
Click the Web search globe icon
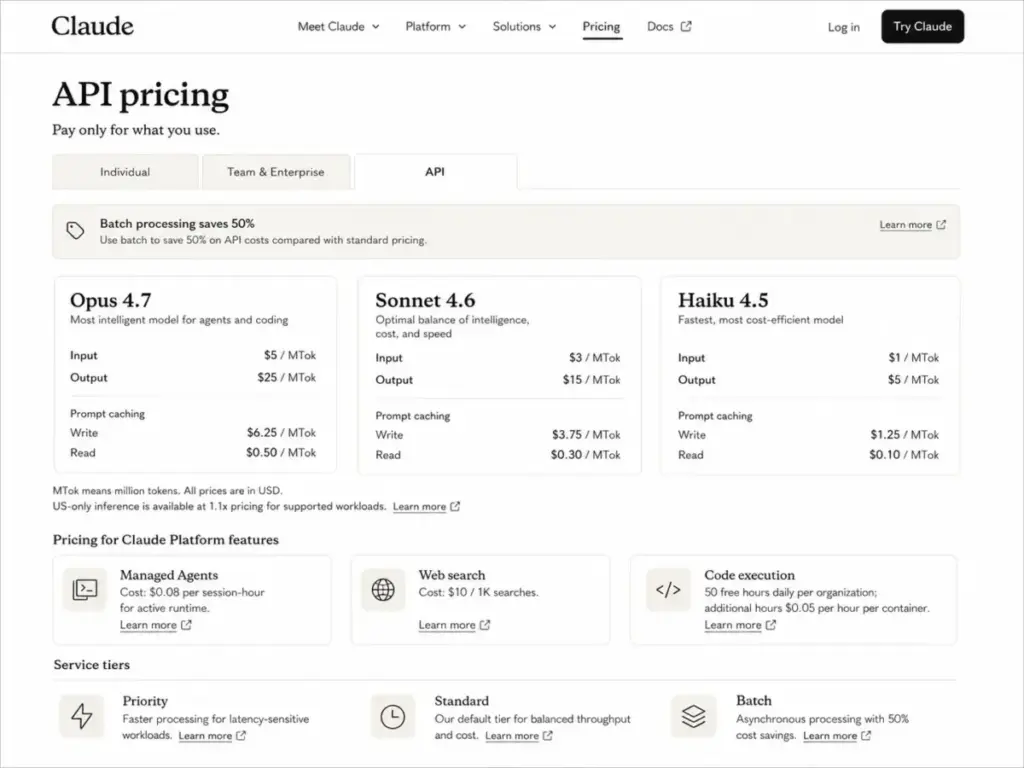383,590
